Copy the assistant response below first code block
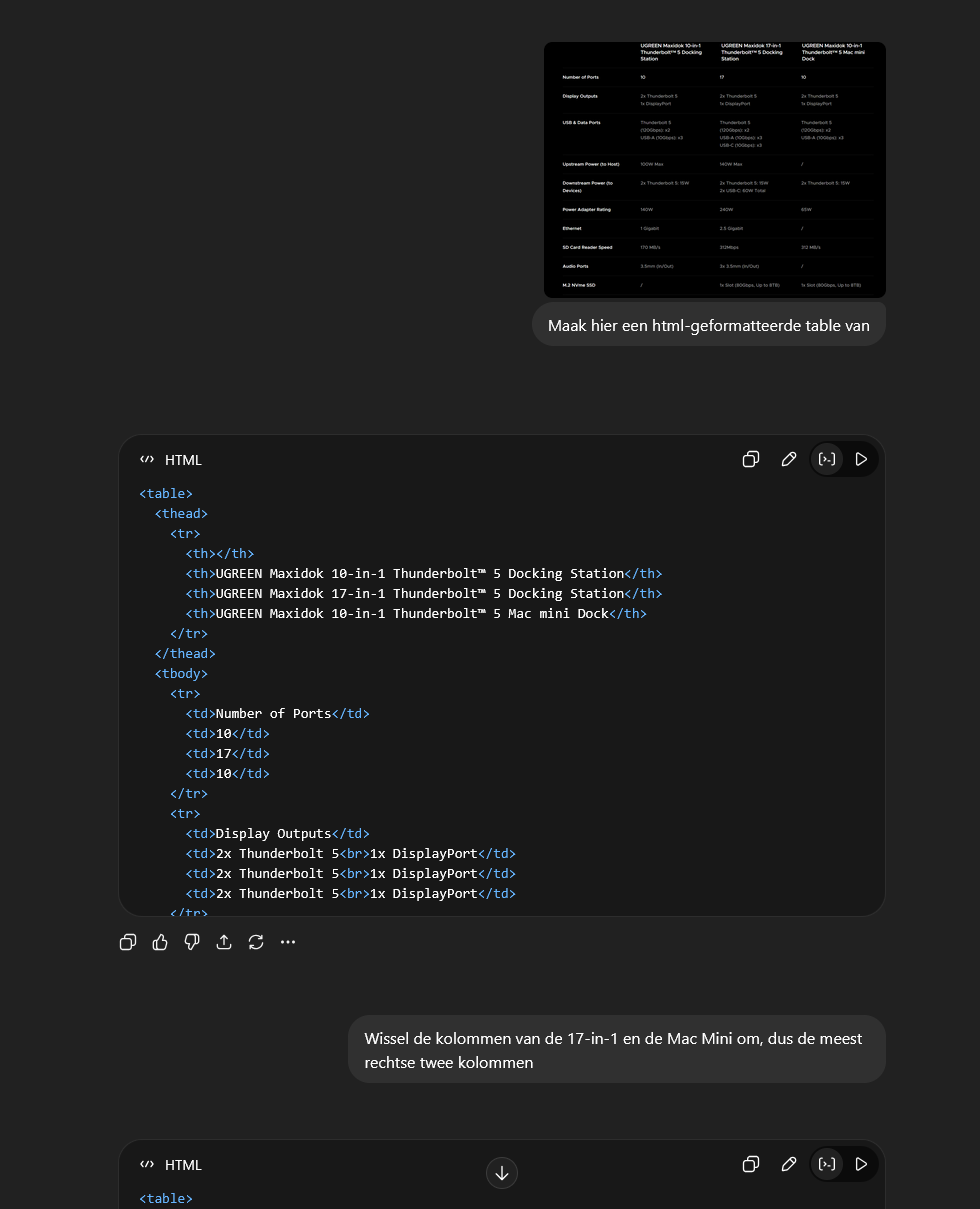Viewport: 980px width, 1209px height. [128, 942]
